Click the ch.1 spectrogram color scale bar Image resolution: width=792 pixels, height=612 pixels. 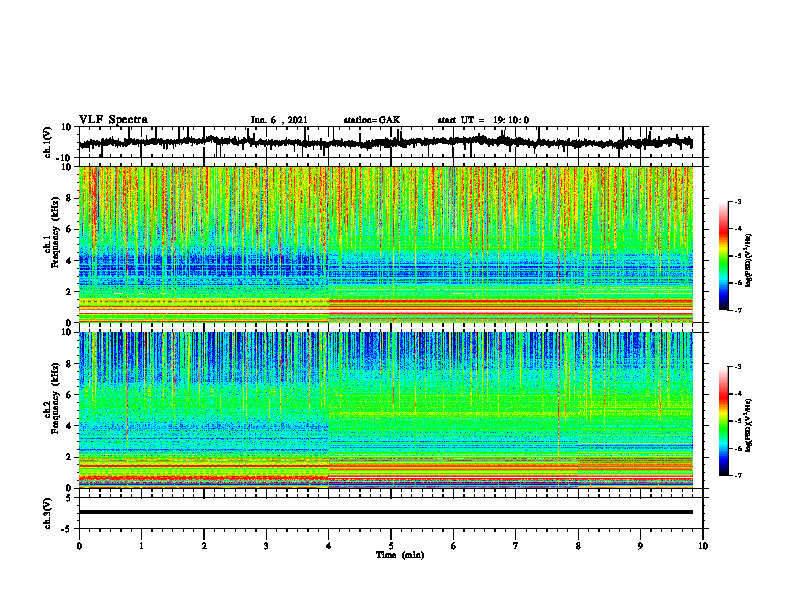coord(724,256)
